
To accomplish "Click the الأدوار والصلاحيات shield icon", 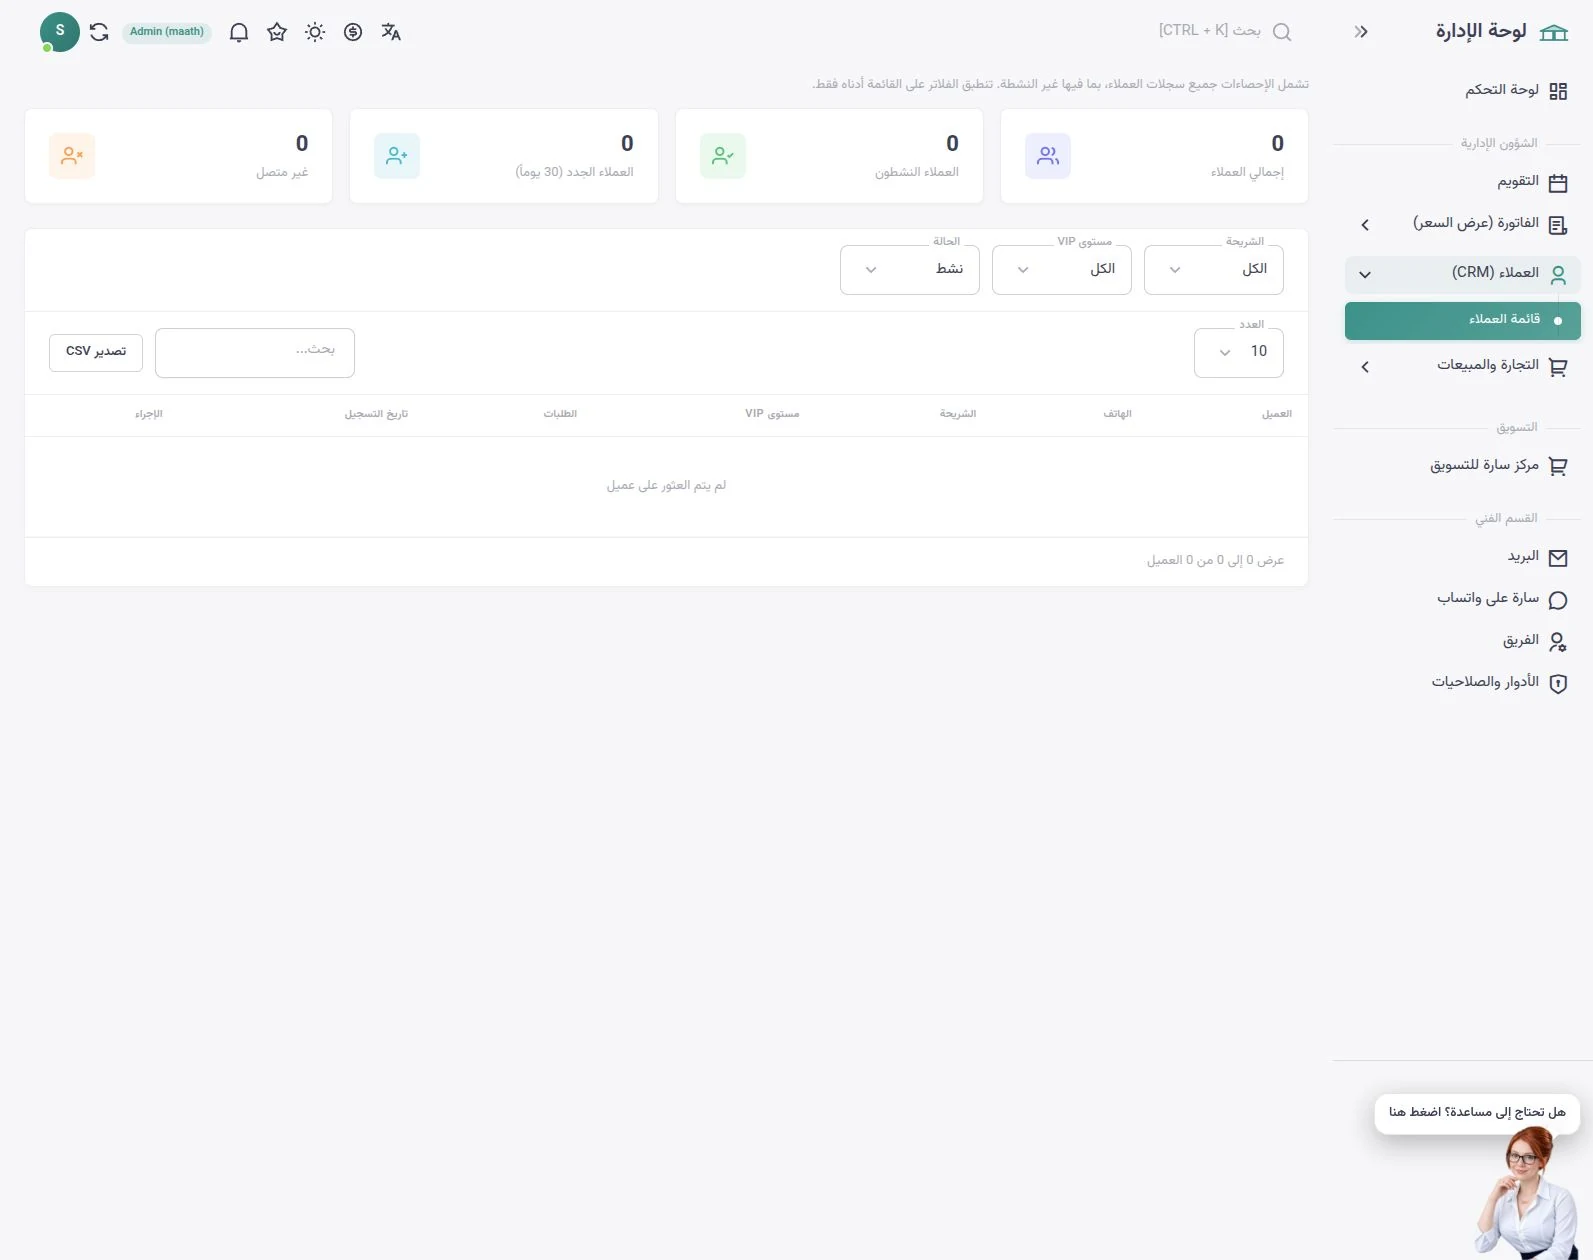I will click(x=1558, y=684).
